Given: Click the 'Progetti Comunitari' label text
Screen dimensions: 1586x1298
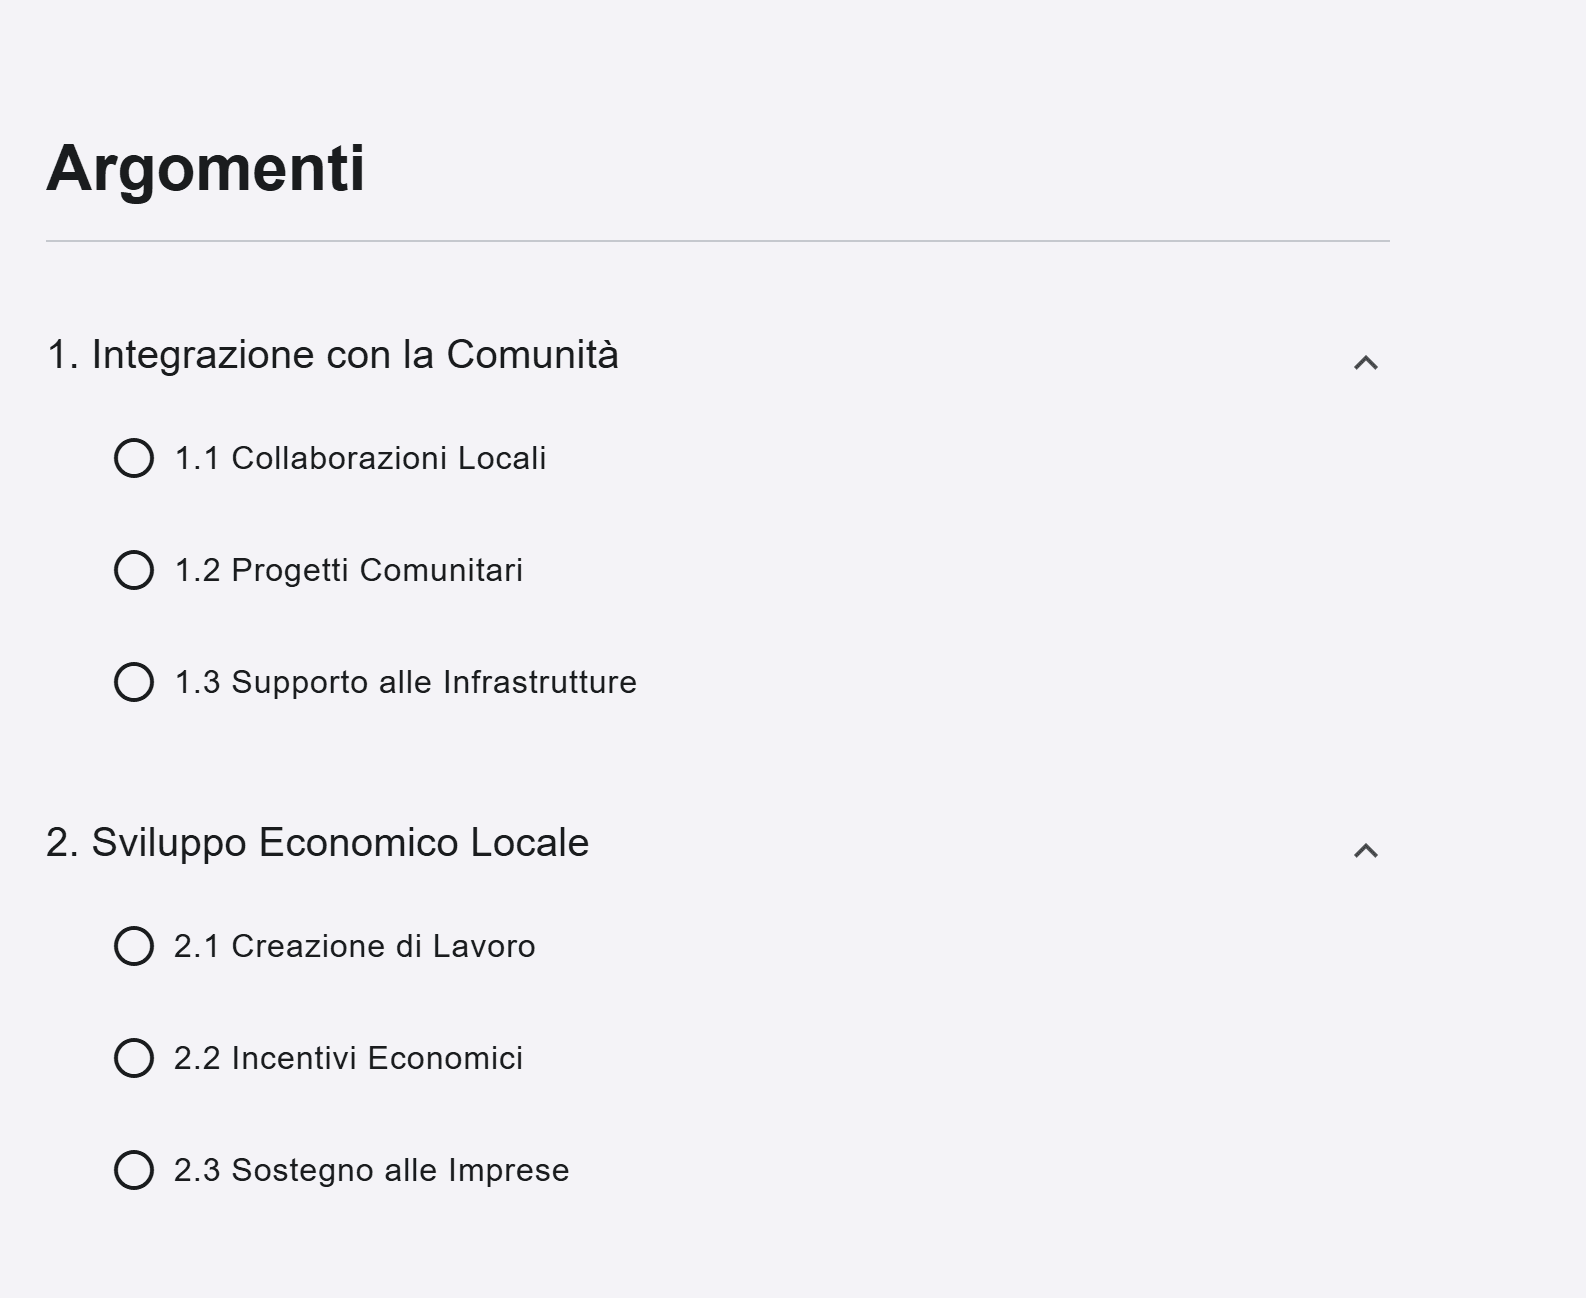Looking at the screenshot, I should tap(376, 570).
